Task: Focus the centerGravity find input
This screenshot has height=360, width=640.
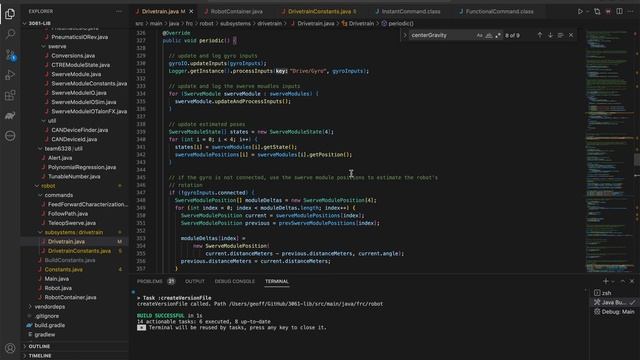Action: (x=441, y=36)
